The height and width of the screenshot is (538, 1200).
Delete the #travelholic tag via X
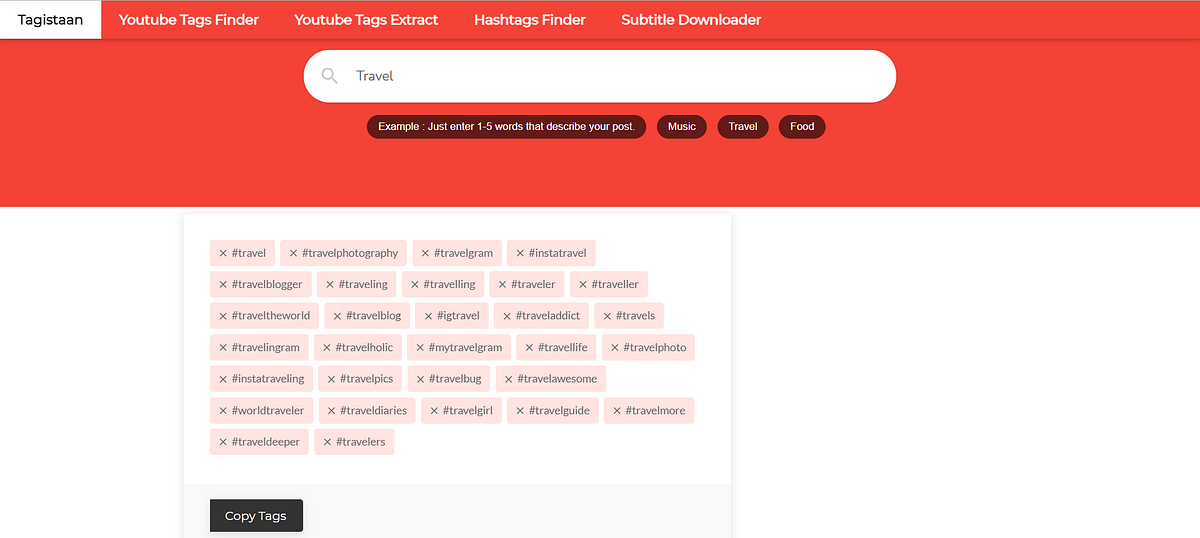327,347
